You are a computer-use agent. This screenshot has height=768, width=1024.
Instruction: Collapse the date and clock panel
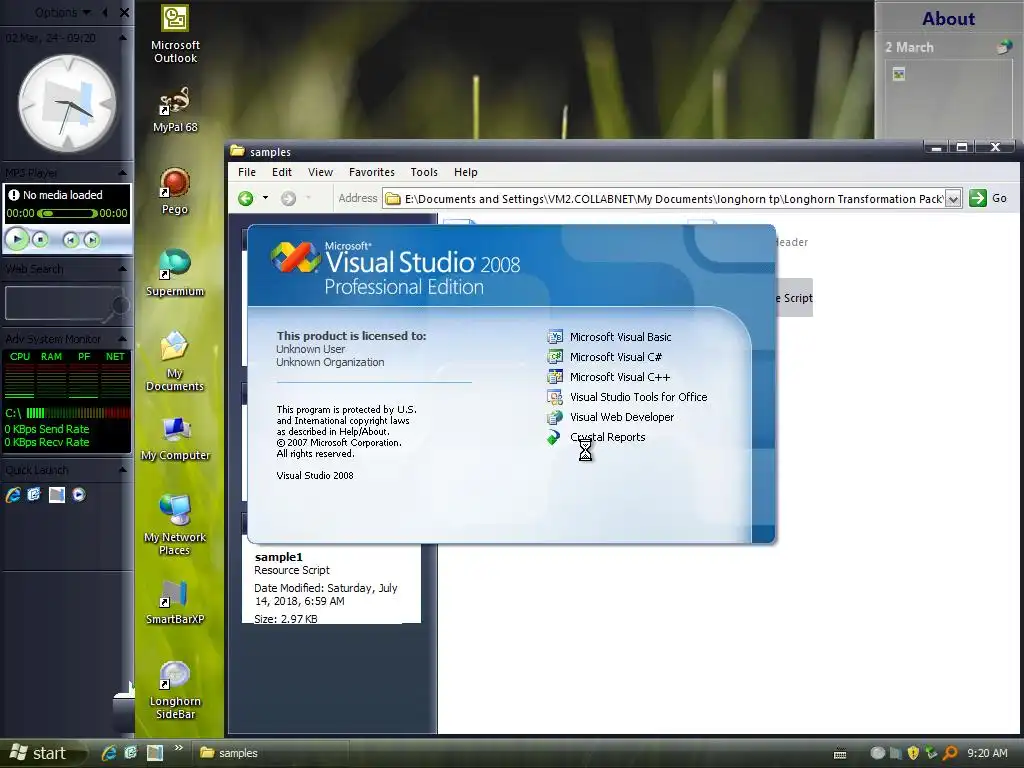tap(122, 38)
